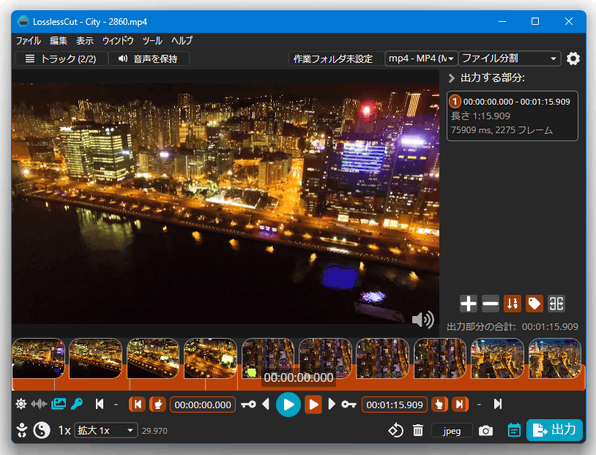Open settings gear icon
This screenshot has width=596, height=455.
pyautogui.click(x=573, y=59)
